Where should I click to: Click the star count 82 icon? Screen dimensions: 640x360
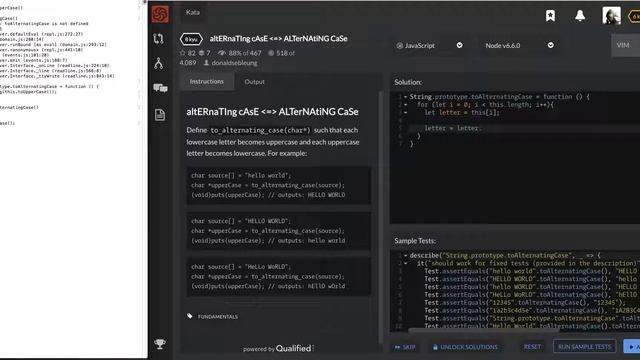[x=182, y=53]
